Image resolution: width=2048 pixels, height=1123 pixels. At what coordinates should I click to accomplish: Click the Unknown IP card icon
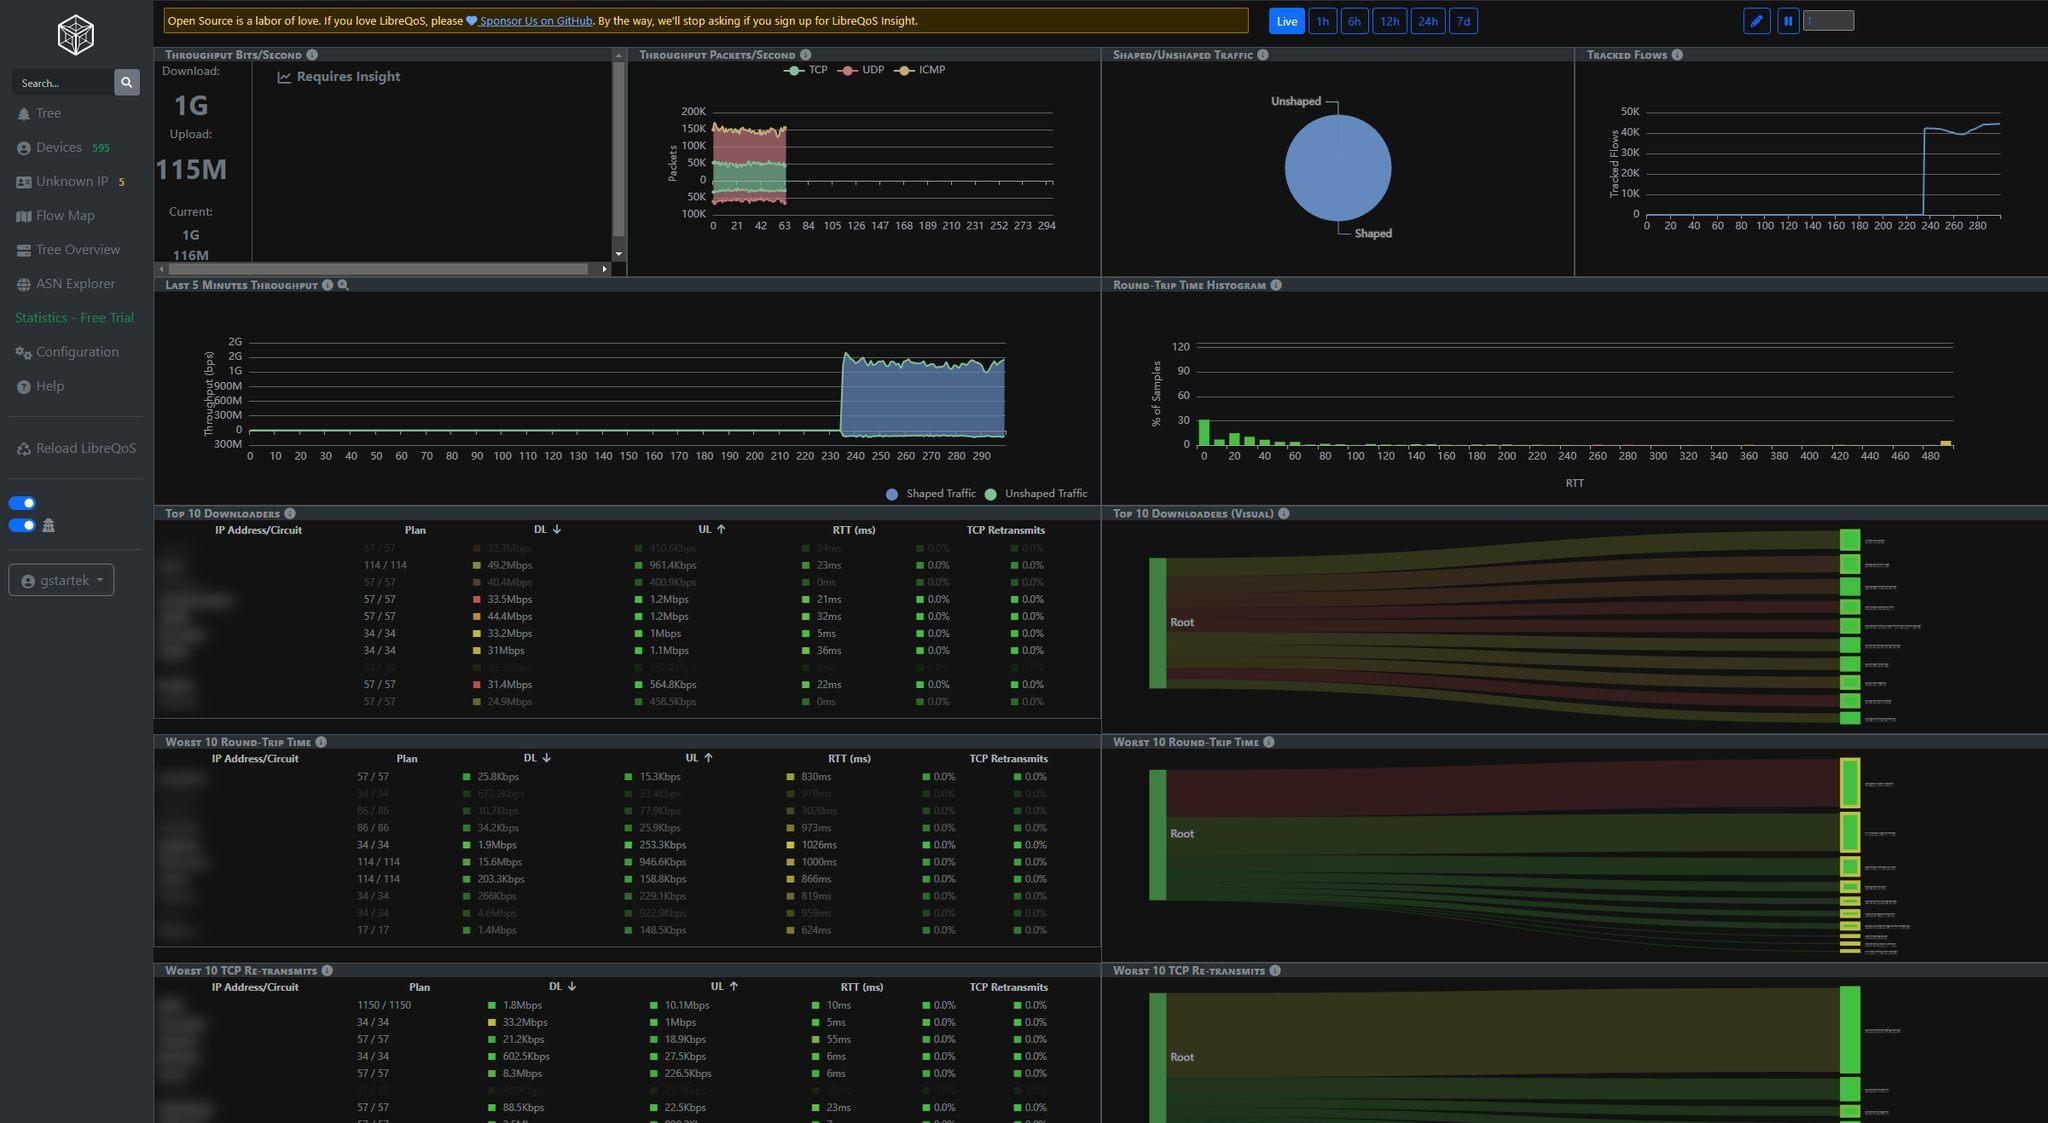[x=24, y=182]
